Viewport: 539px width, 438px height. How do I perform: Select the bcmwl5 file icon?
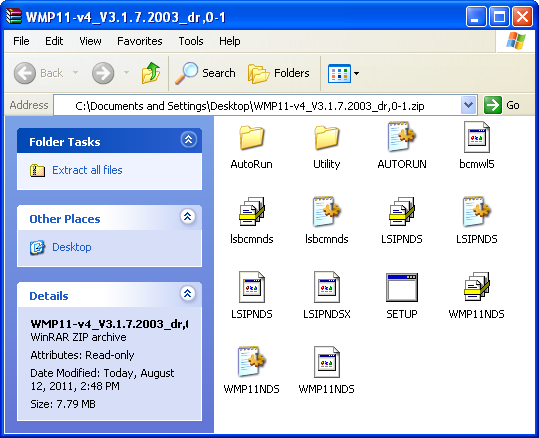point(476,137)
